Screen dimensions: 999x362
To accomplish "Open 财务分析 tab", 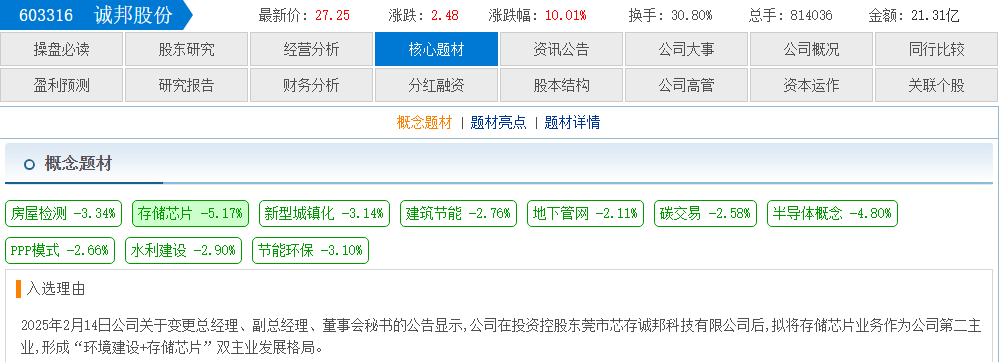I will click(312, 85).
